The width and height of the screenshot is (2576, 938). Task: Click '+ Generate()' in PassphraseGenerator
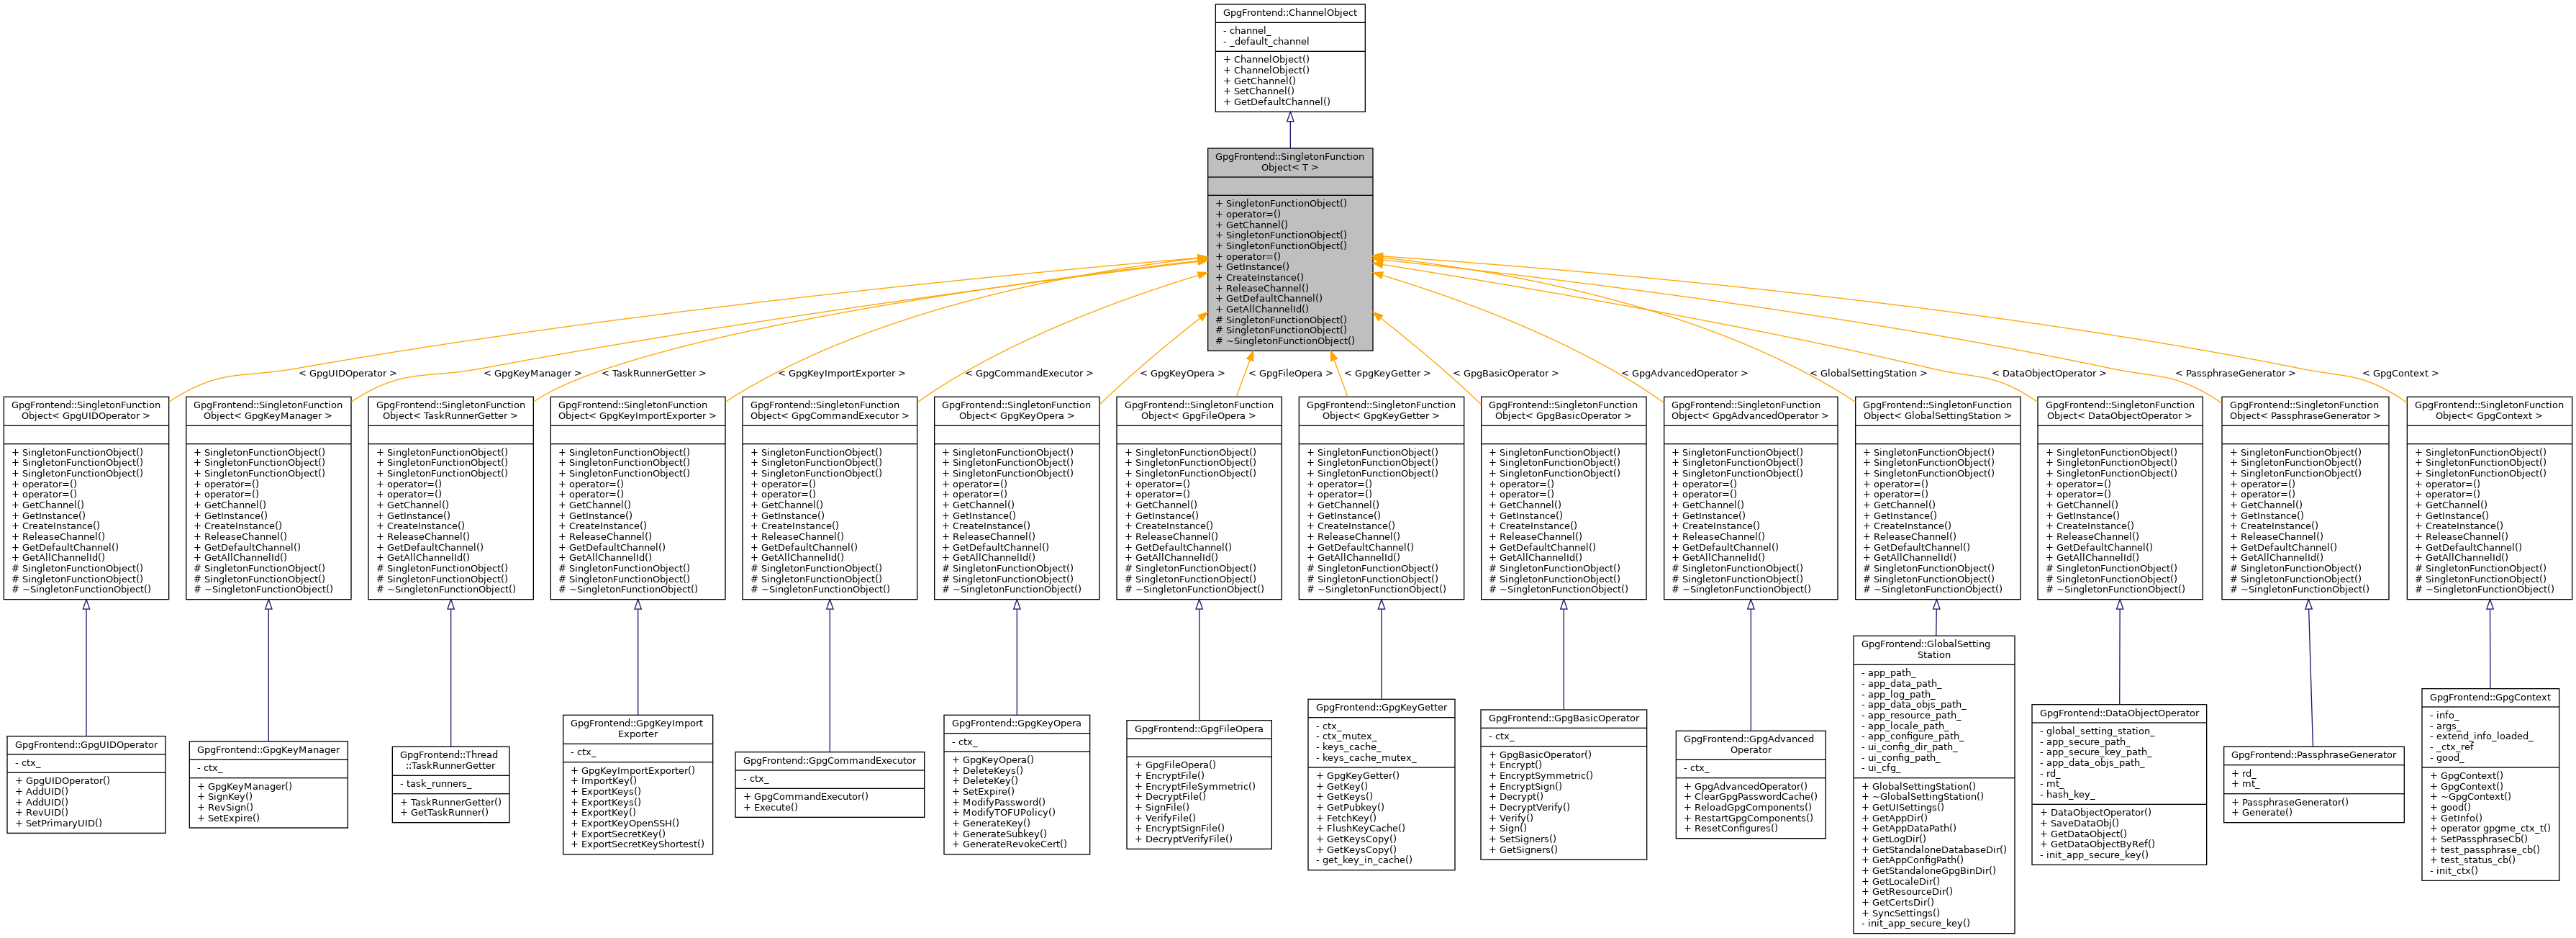[x=2261, y=813]
